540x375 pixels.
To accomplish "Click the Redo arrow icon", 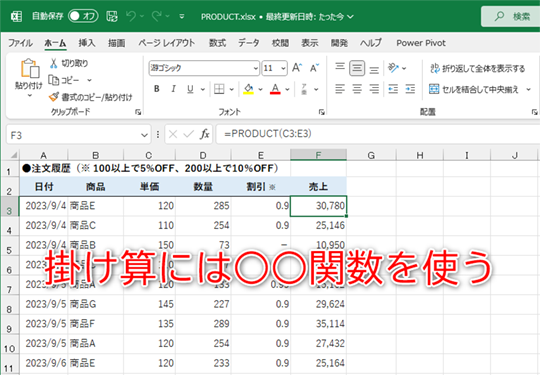I will click(x=157, y=16).
